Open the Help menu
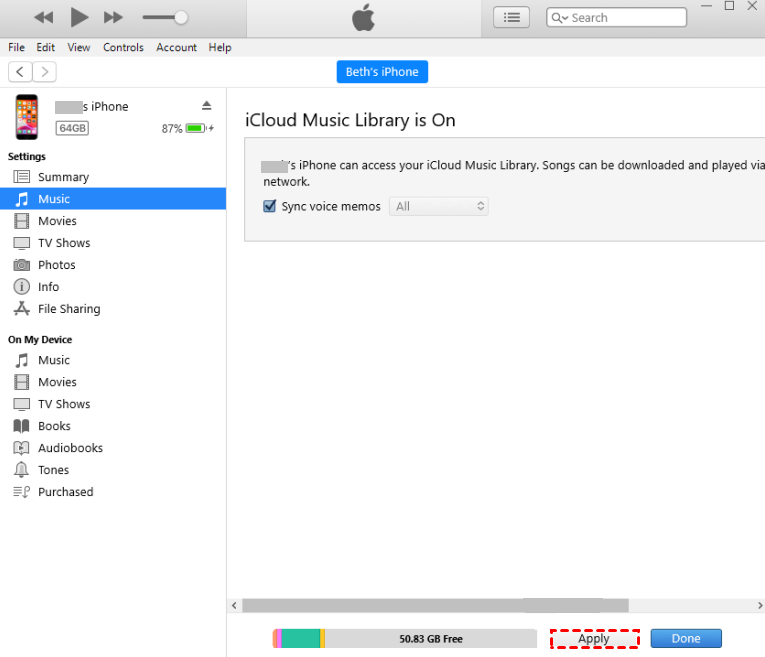The height and width of the screenshot is (657, 765). pyautogui.click(x=220, y=47)
